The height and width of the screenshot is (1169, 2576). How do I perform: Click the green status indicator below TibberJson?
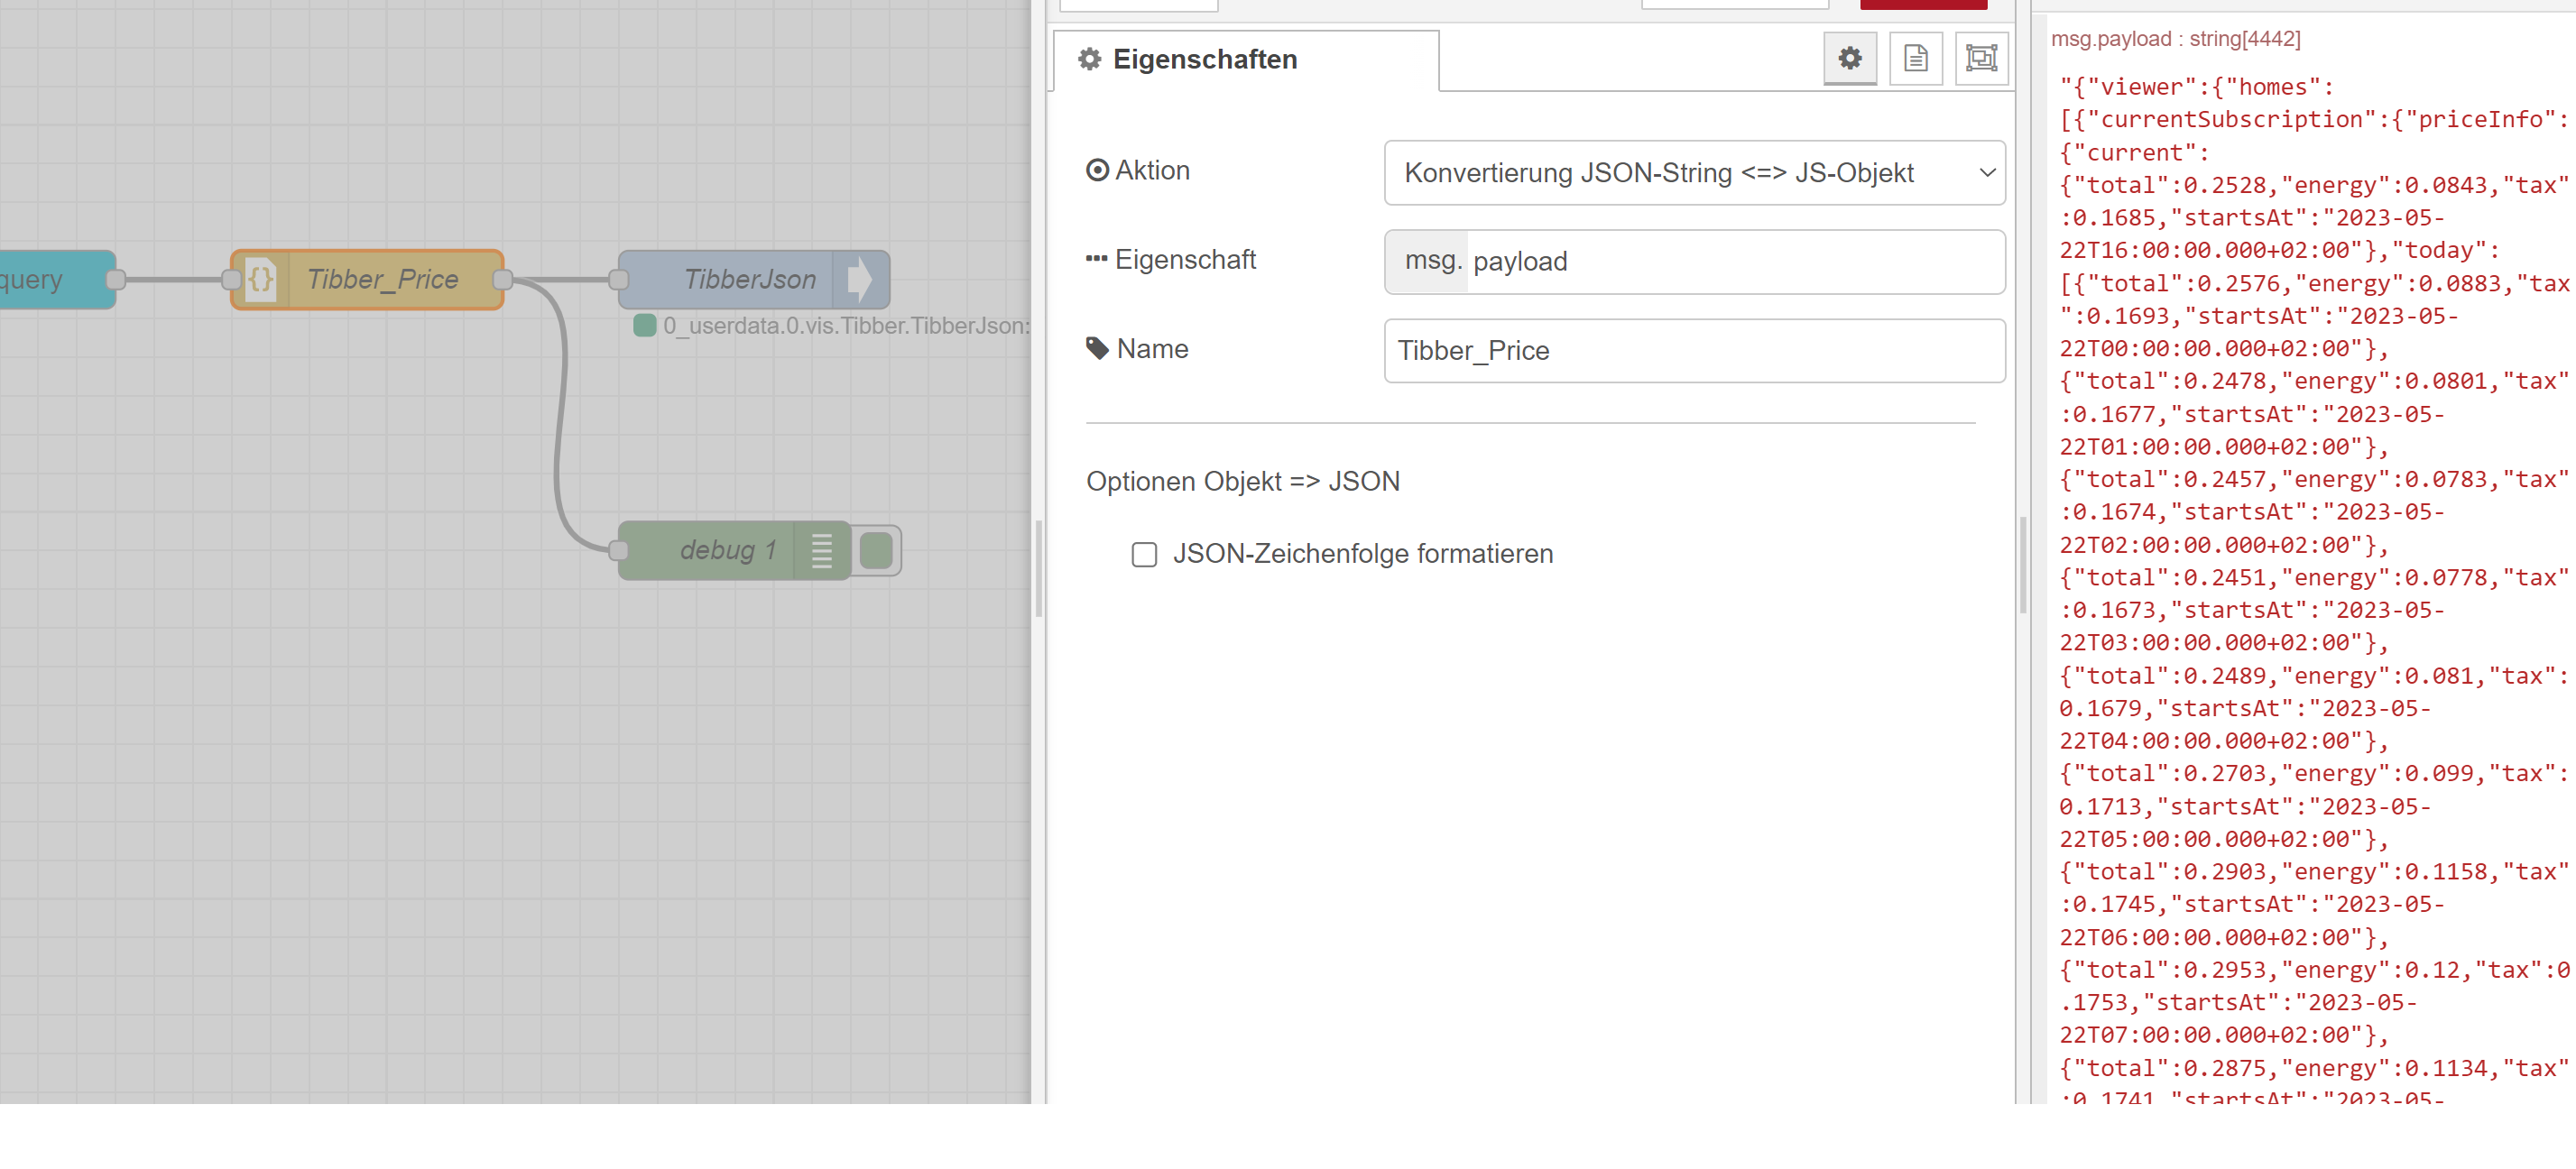tap(645, 325)
